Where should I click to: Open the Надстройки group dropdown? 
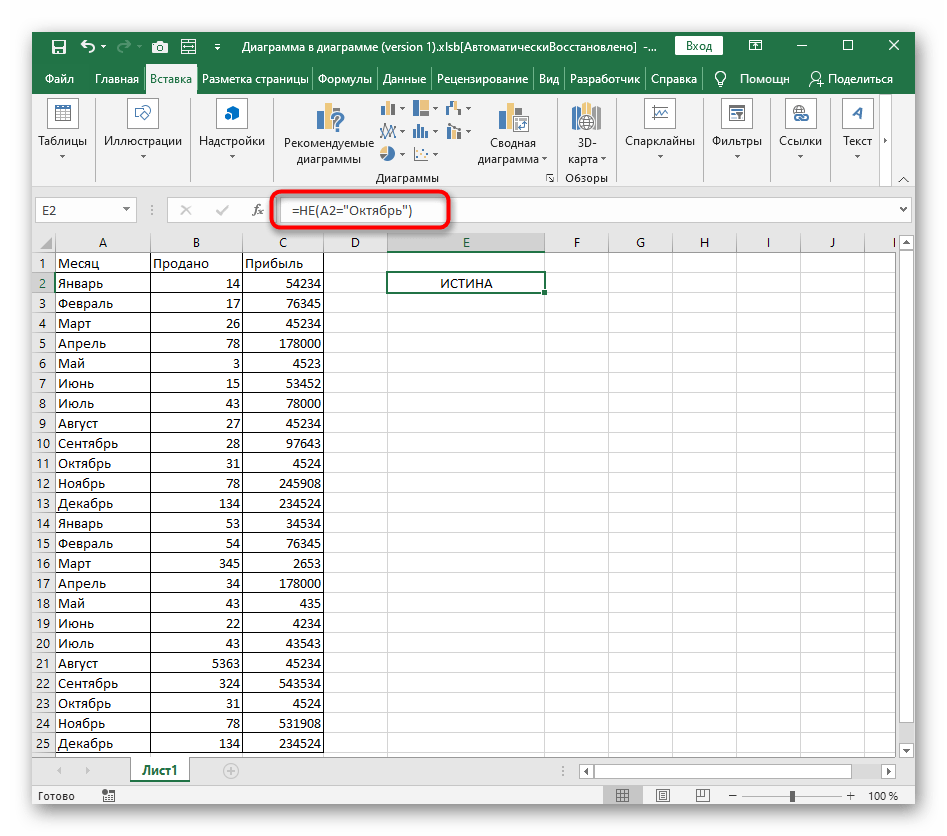(x=232, y=132)
